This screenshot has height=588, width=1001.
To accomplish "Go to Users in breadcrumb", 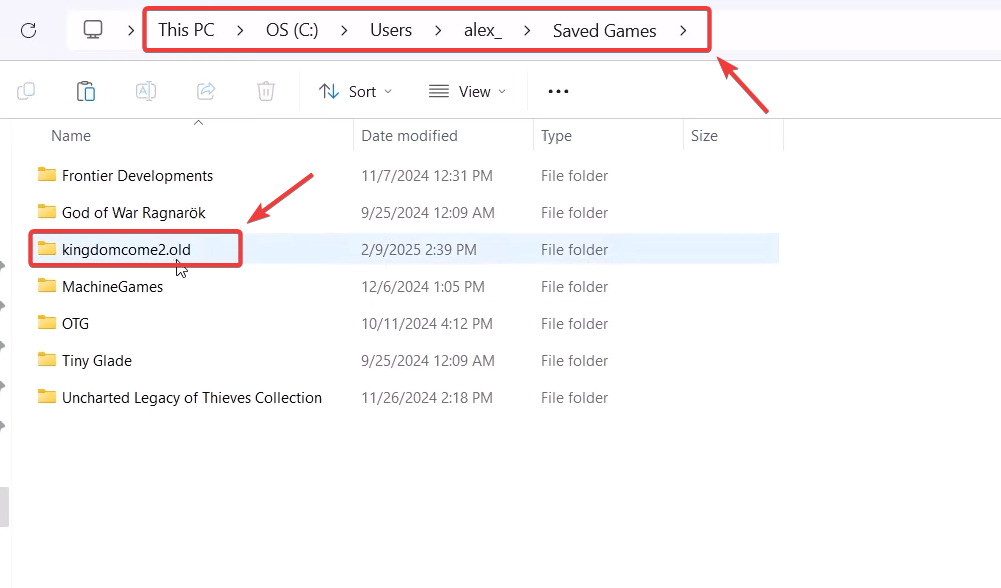I will coord(391,30).
